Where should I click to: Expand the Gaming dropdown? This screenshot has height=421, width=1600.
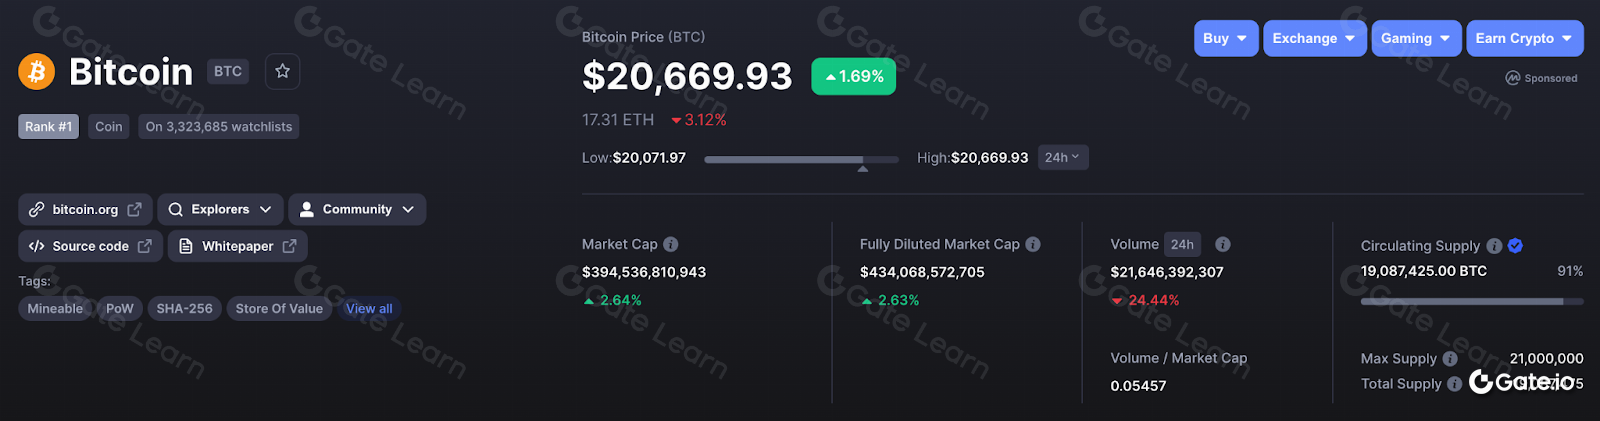[1415, 38]
